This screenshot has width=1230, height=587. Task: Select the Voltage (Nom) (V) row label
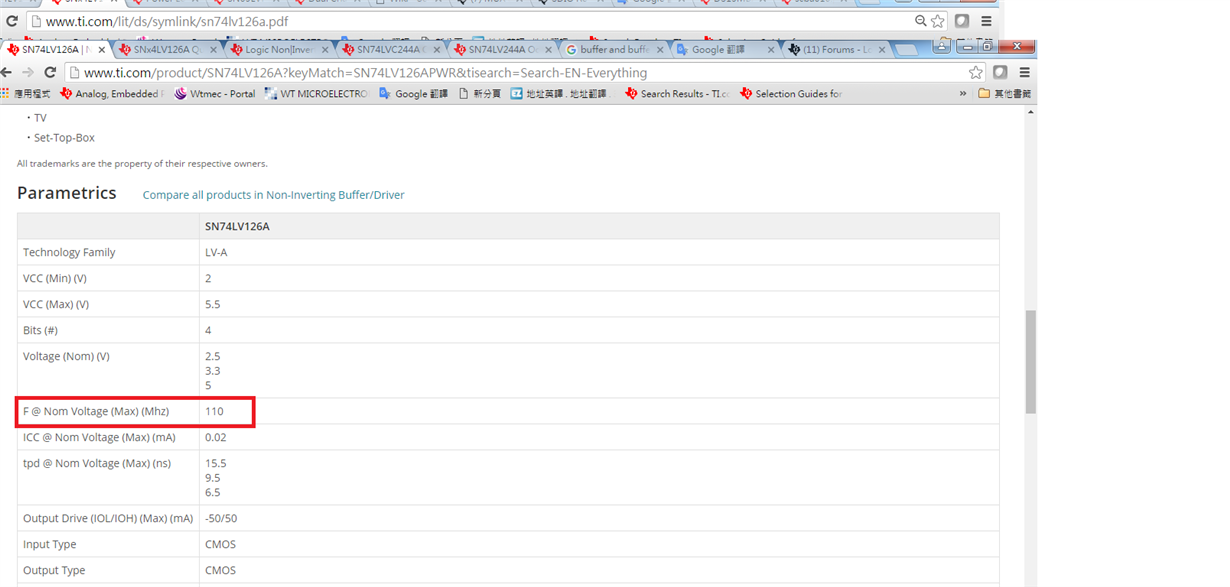pyautogui.click(x=66, y=356)
